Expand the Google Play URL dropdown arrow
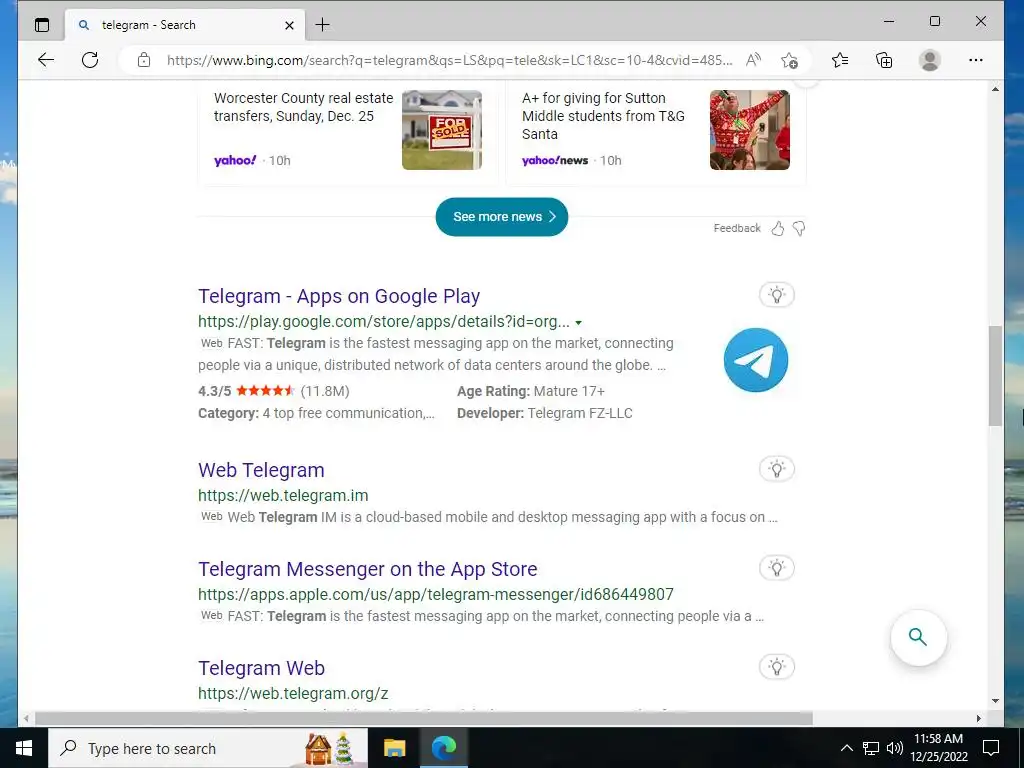 [x=579, y=323]
